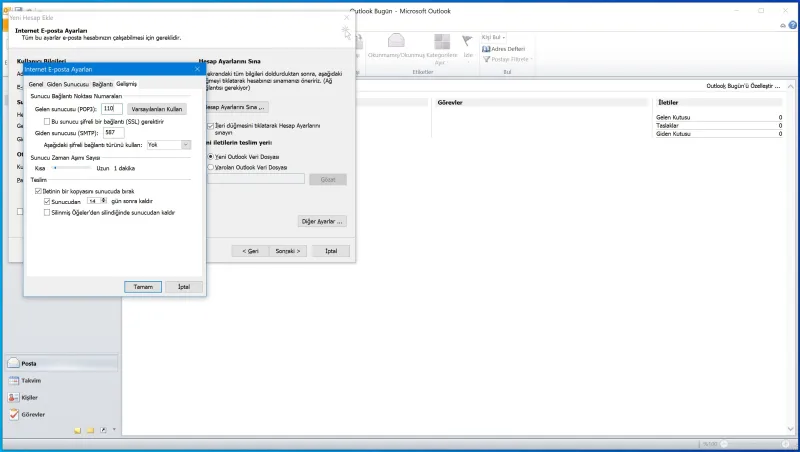The height and width of the screenshot is (452, 800).
Task: Open navigation pane configure buttons arrow
Action: (114, 430)
